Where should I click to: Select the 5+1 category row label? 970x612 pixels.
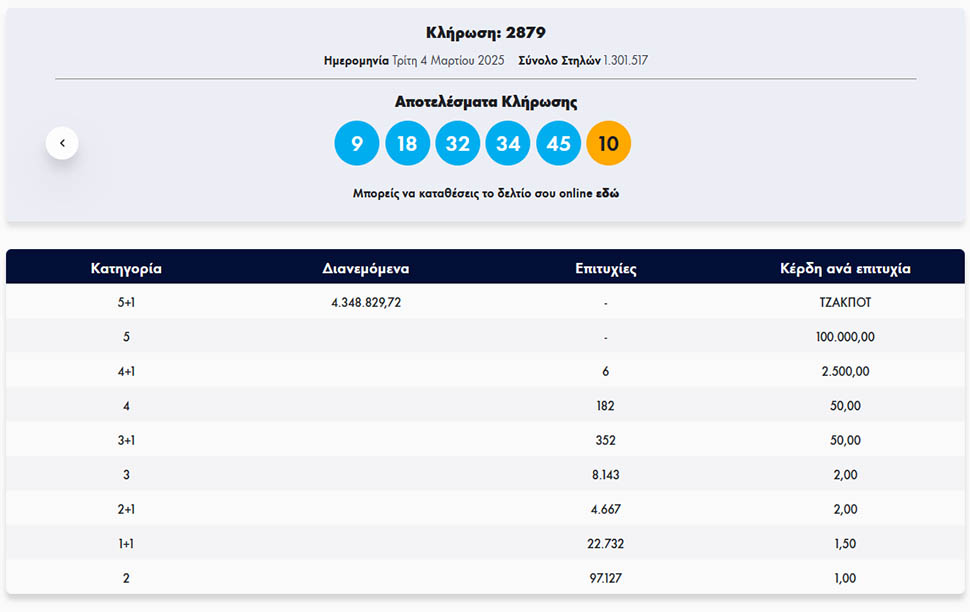coord(126,302)
